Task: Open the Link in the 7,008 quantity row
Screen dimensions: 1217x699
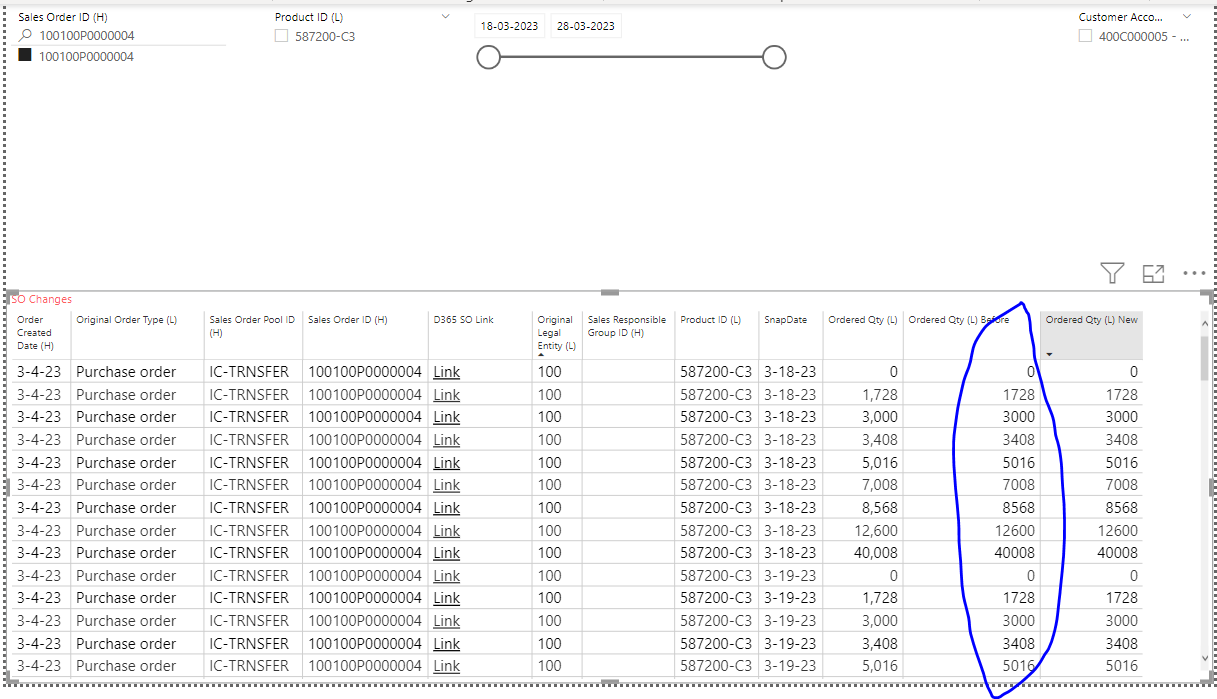Action: [446, 485]
